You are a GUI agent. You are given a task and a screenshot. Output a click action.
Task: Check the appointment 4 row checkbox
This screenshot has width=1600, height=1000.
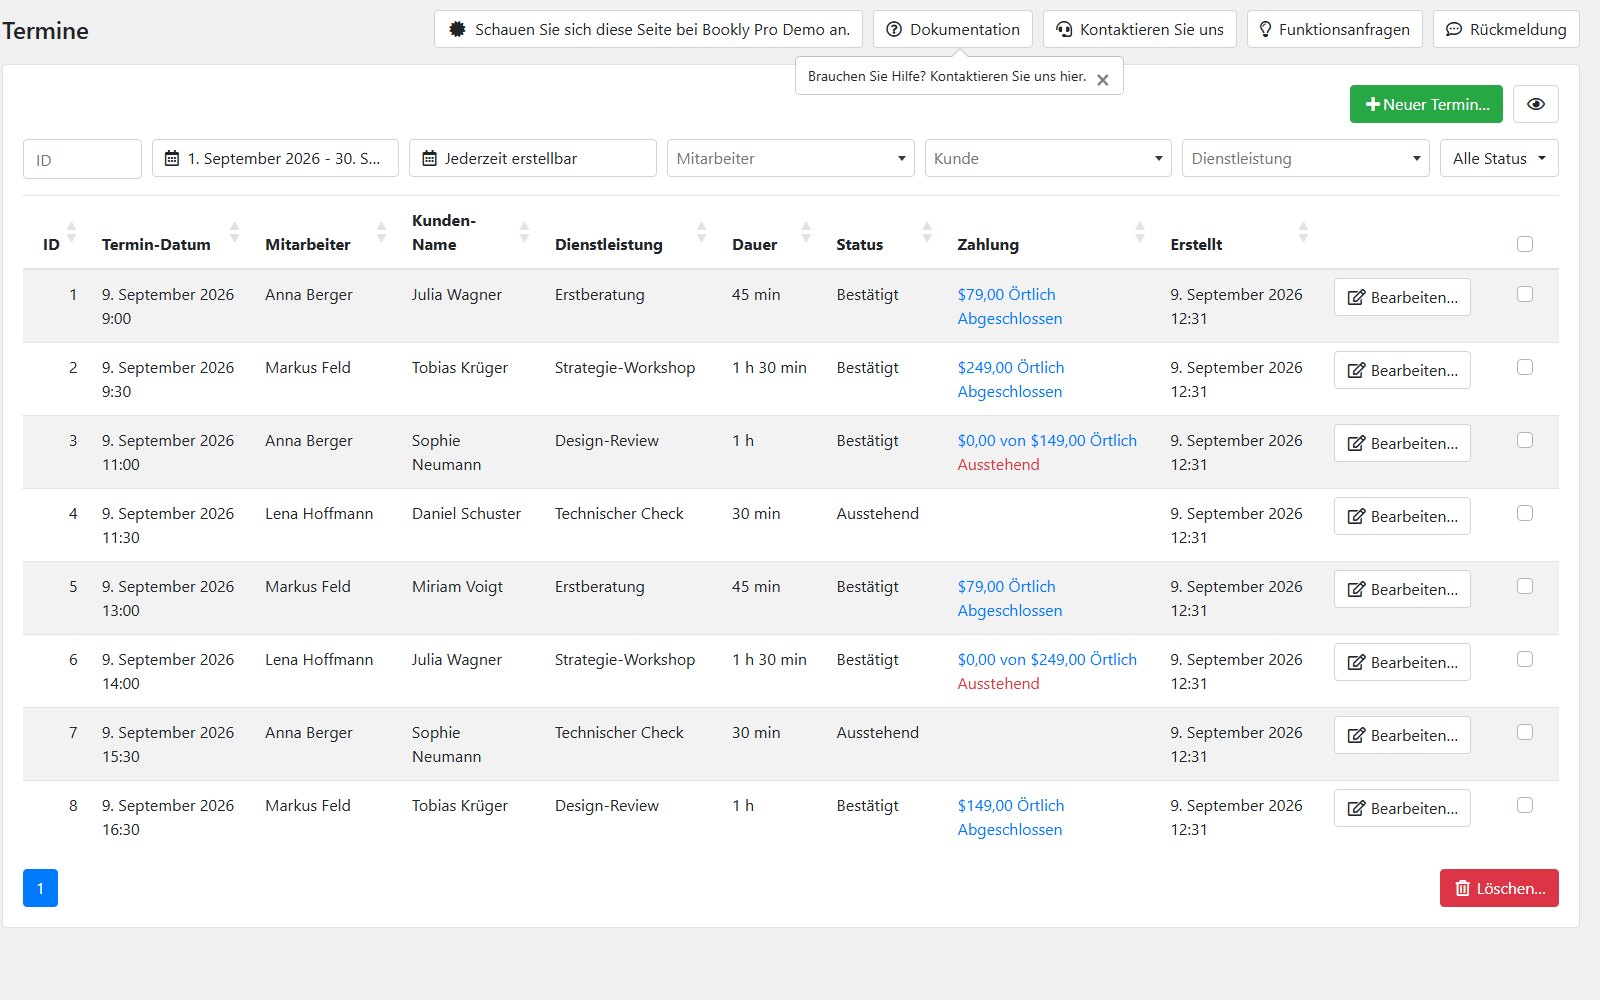point(1525,513)
